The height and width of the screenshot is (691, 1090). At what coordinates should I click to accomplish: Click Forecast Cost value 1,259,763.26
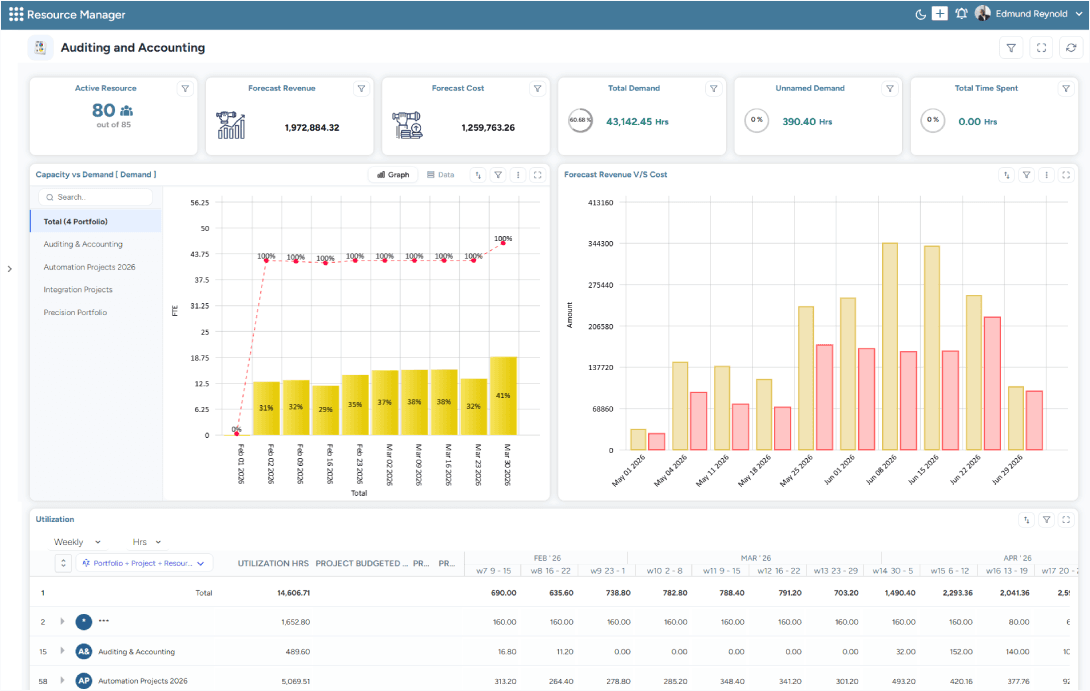(488, 128)
